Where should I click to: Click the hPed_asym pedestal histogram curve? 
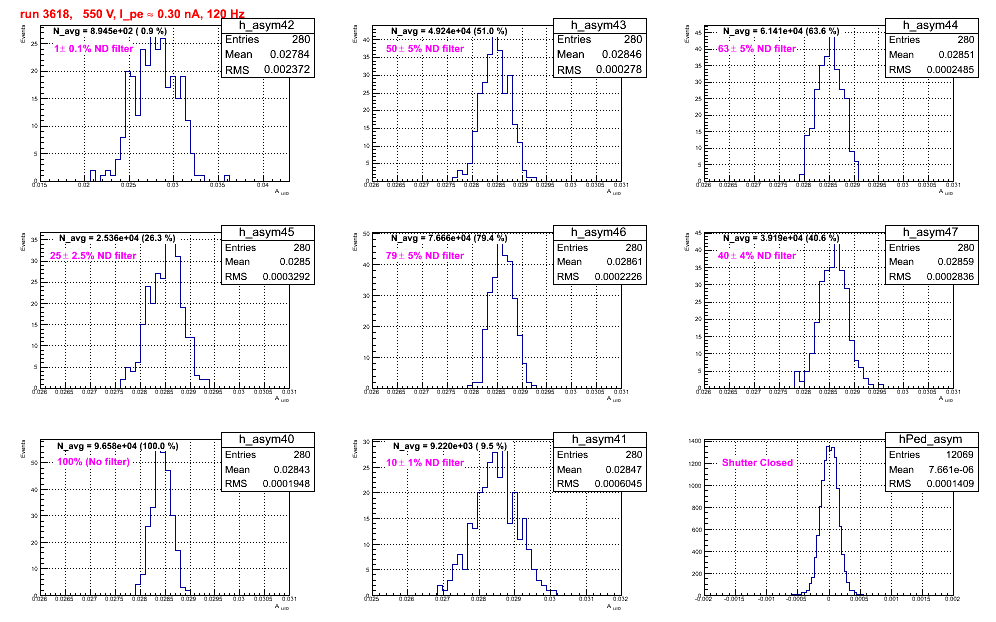[829, 521]
